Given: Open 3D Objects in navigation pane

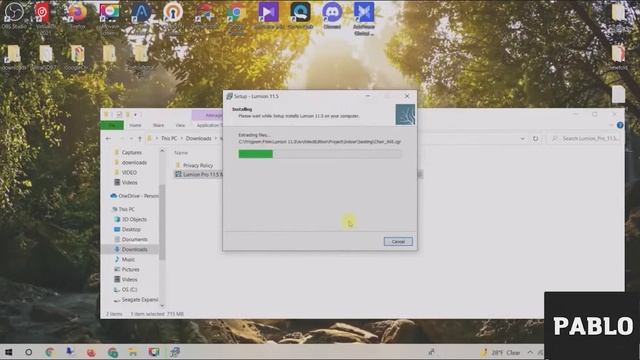Looking at the screenshot, I should [134, 219].
